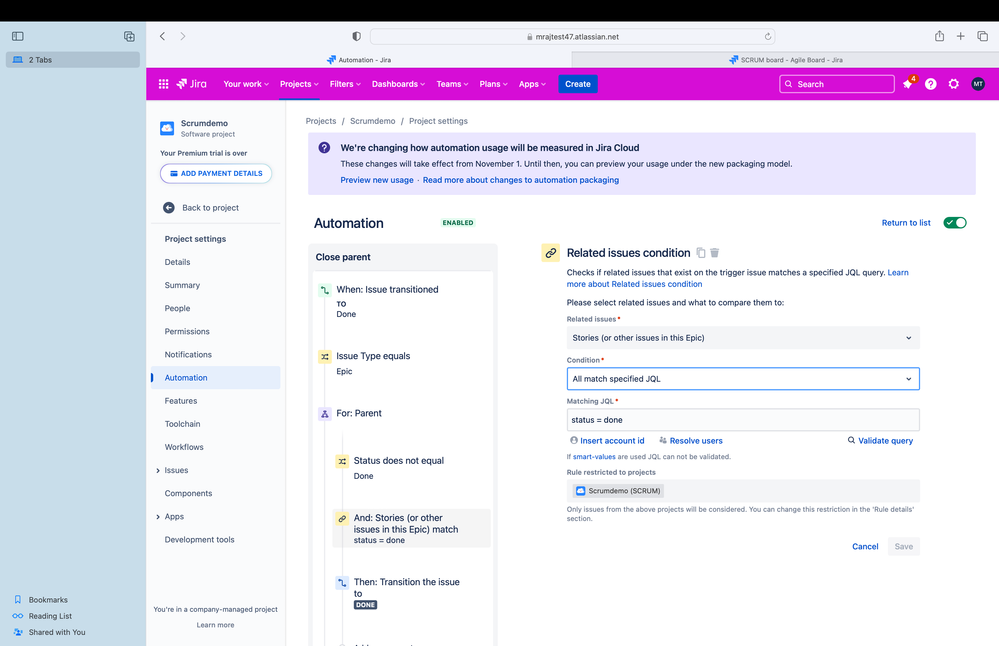The image size is (999, 646).
Task: Click the Create button
Action: pos(578,84)
